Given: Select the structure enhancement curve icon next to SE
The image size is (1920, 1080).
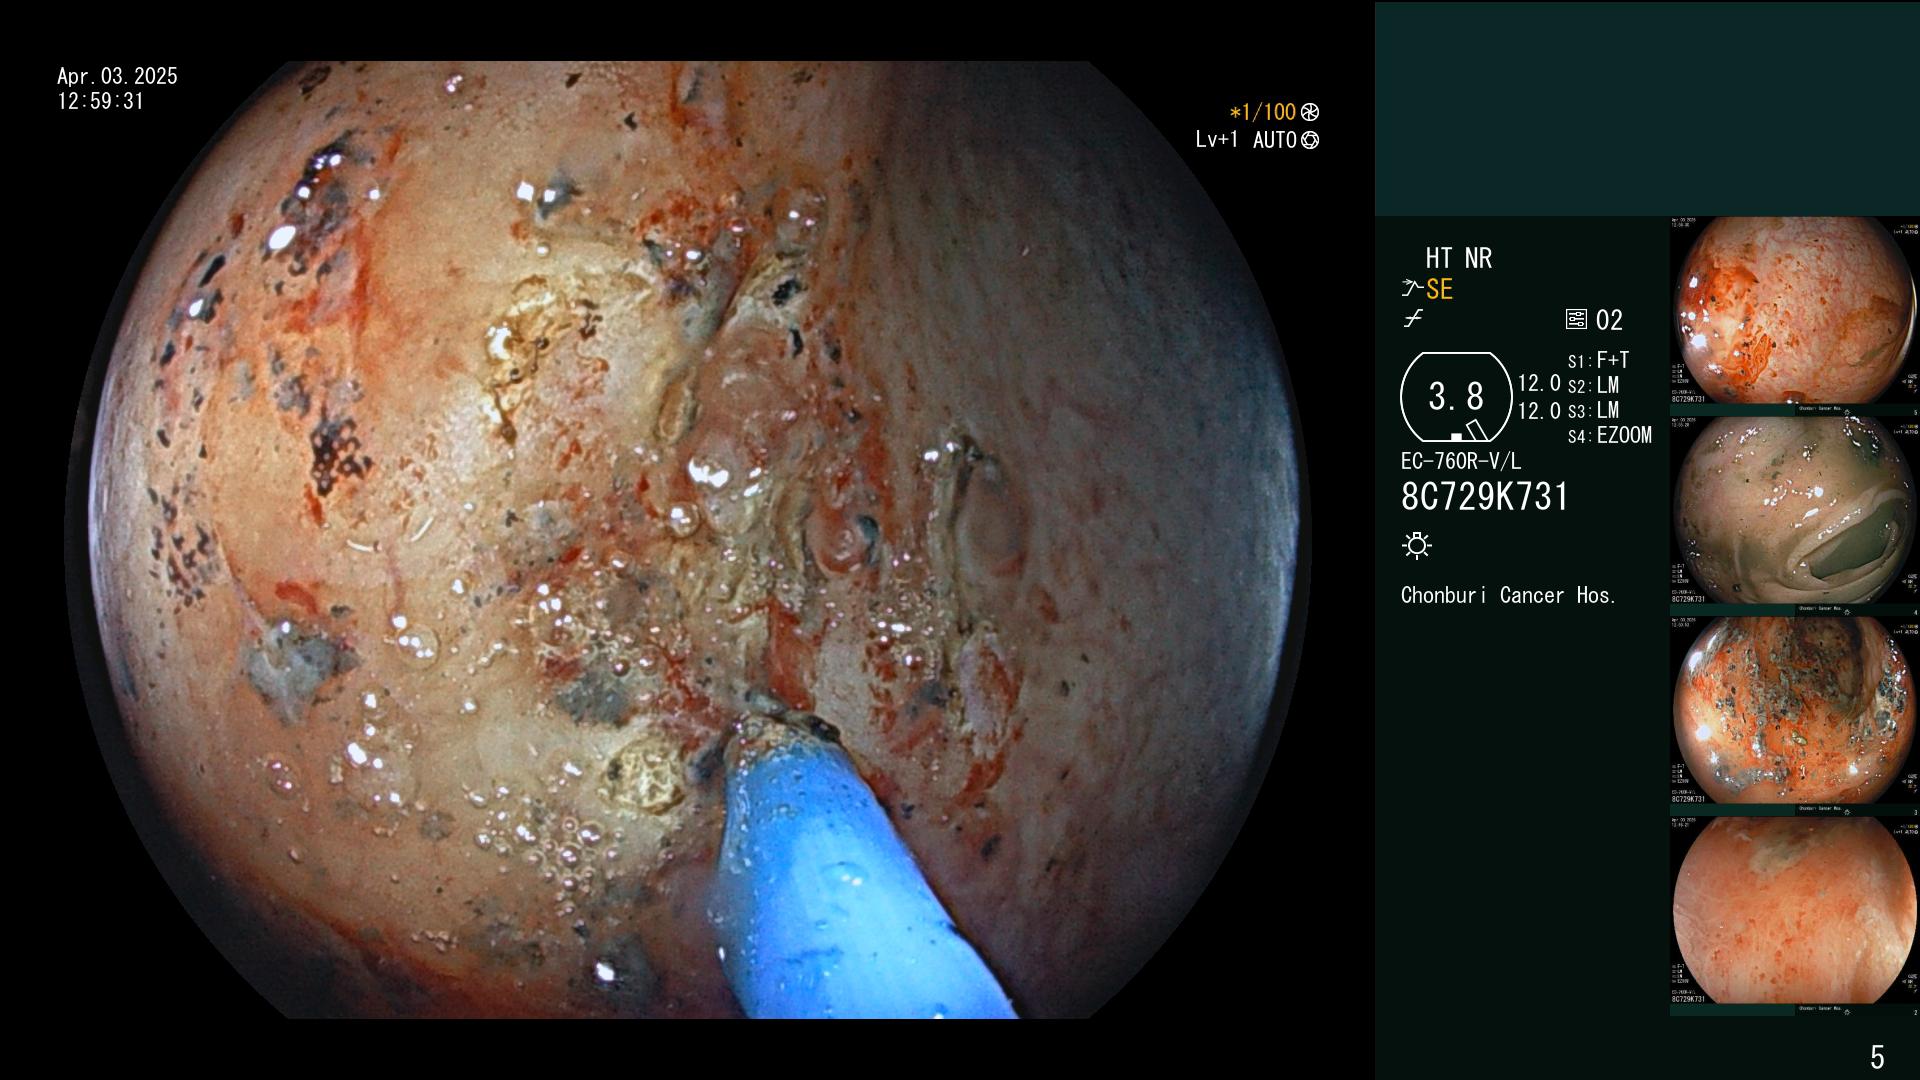Looking at the screenshot, I should point(1412,289).
